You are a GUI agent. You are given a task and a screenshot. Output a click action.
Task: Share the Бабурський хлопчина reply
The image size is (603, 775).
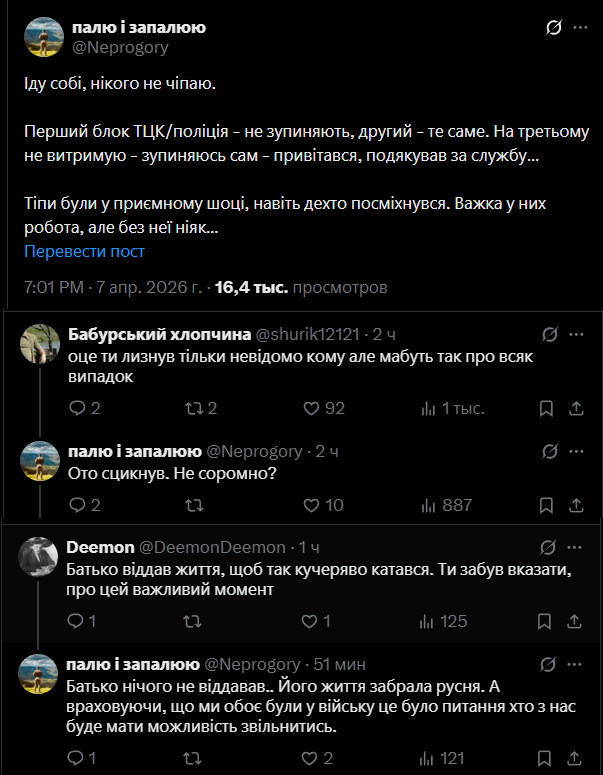pos(576,408)
